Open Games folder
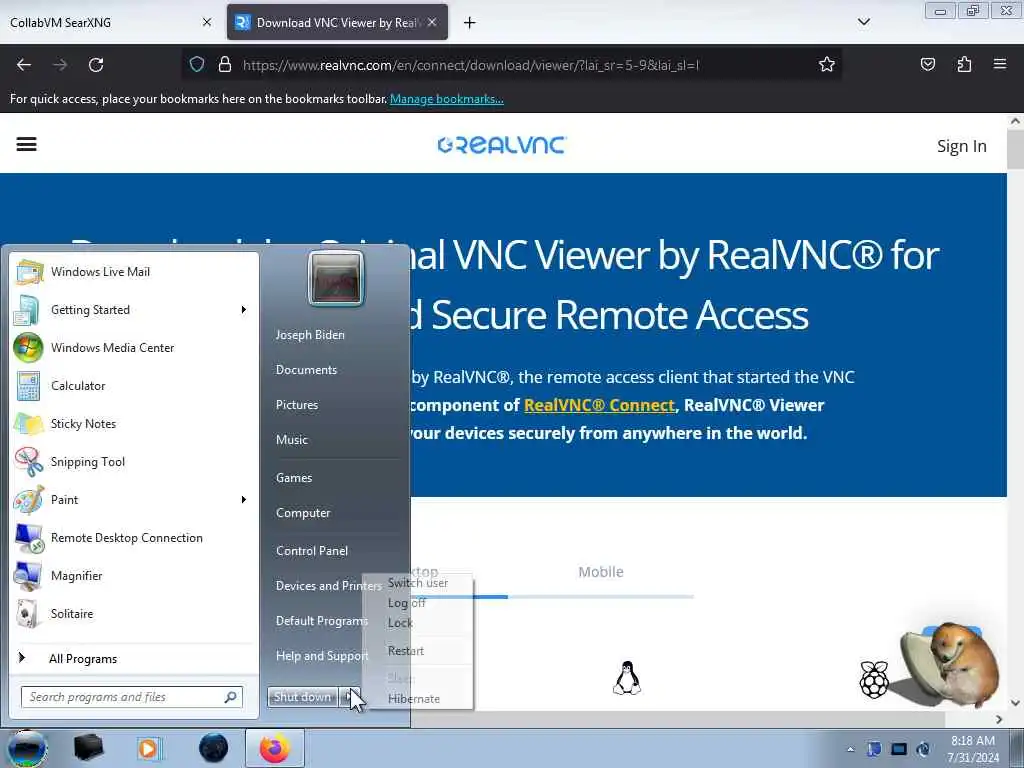1024x768 pixels. [x=294, y=478]
